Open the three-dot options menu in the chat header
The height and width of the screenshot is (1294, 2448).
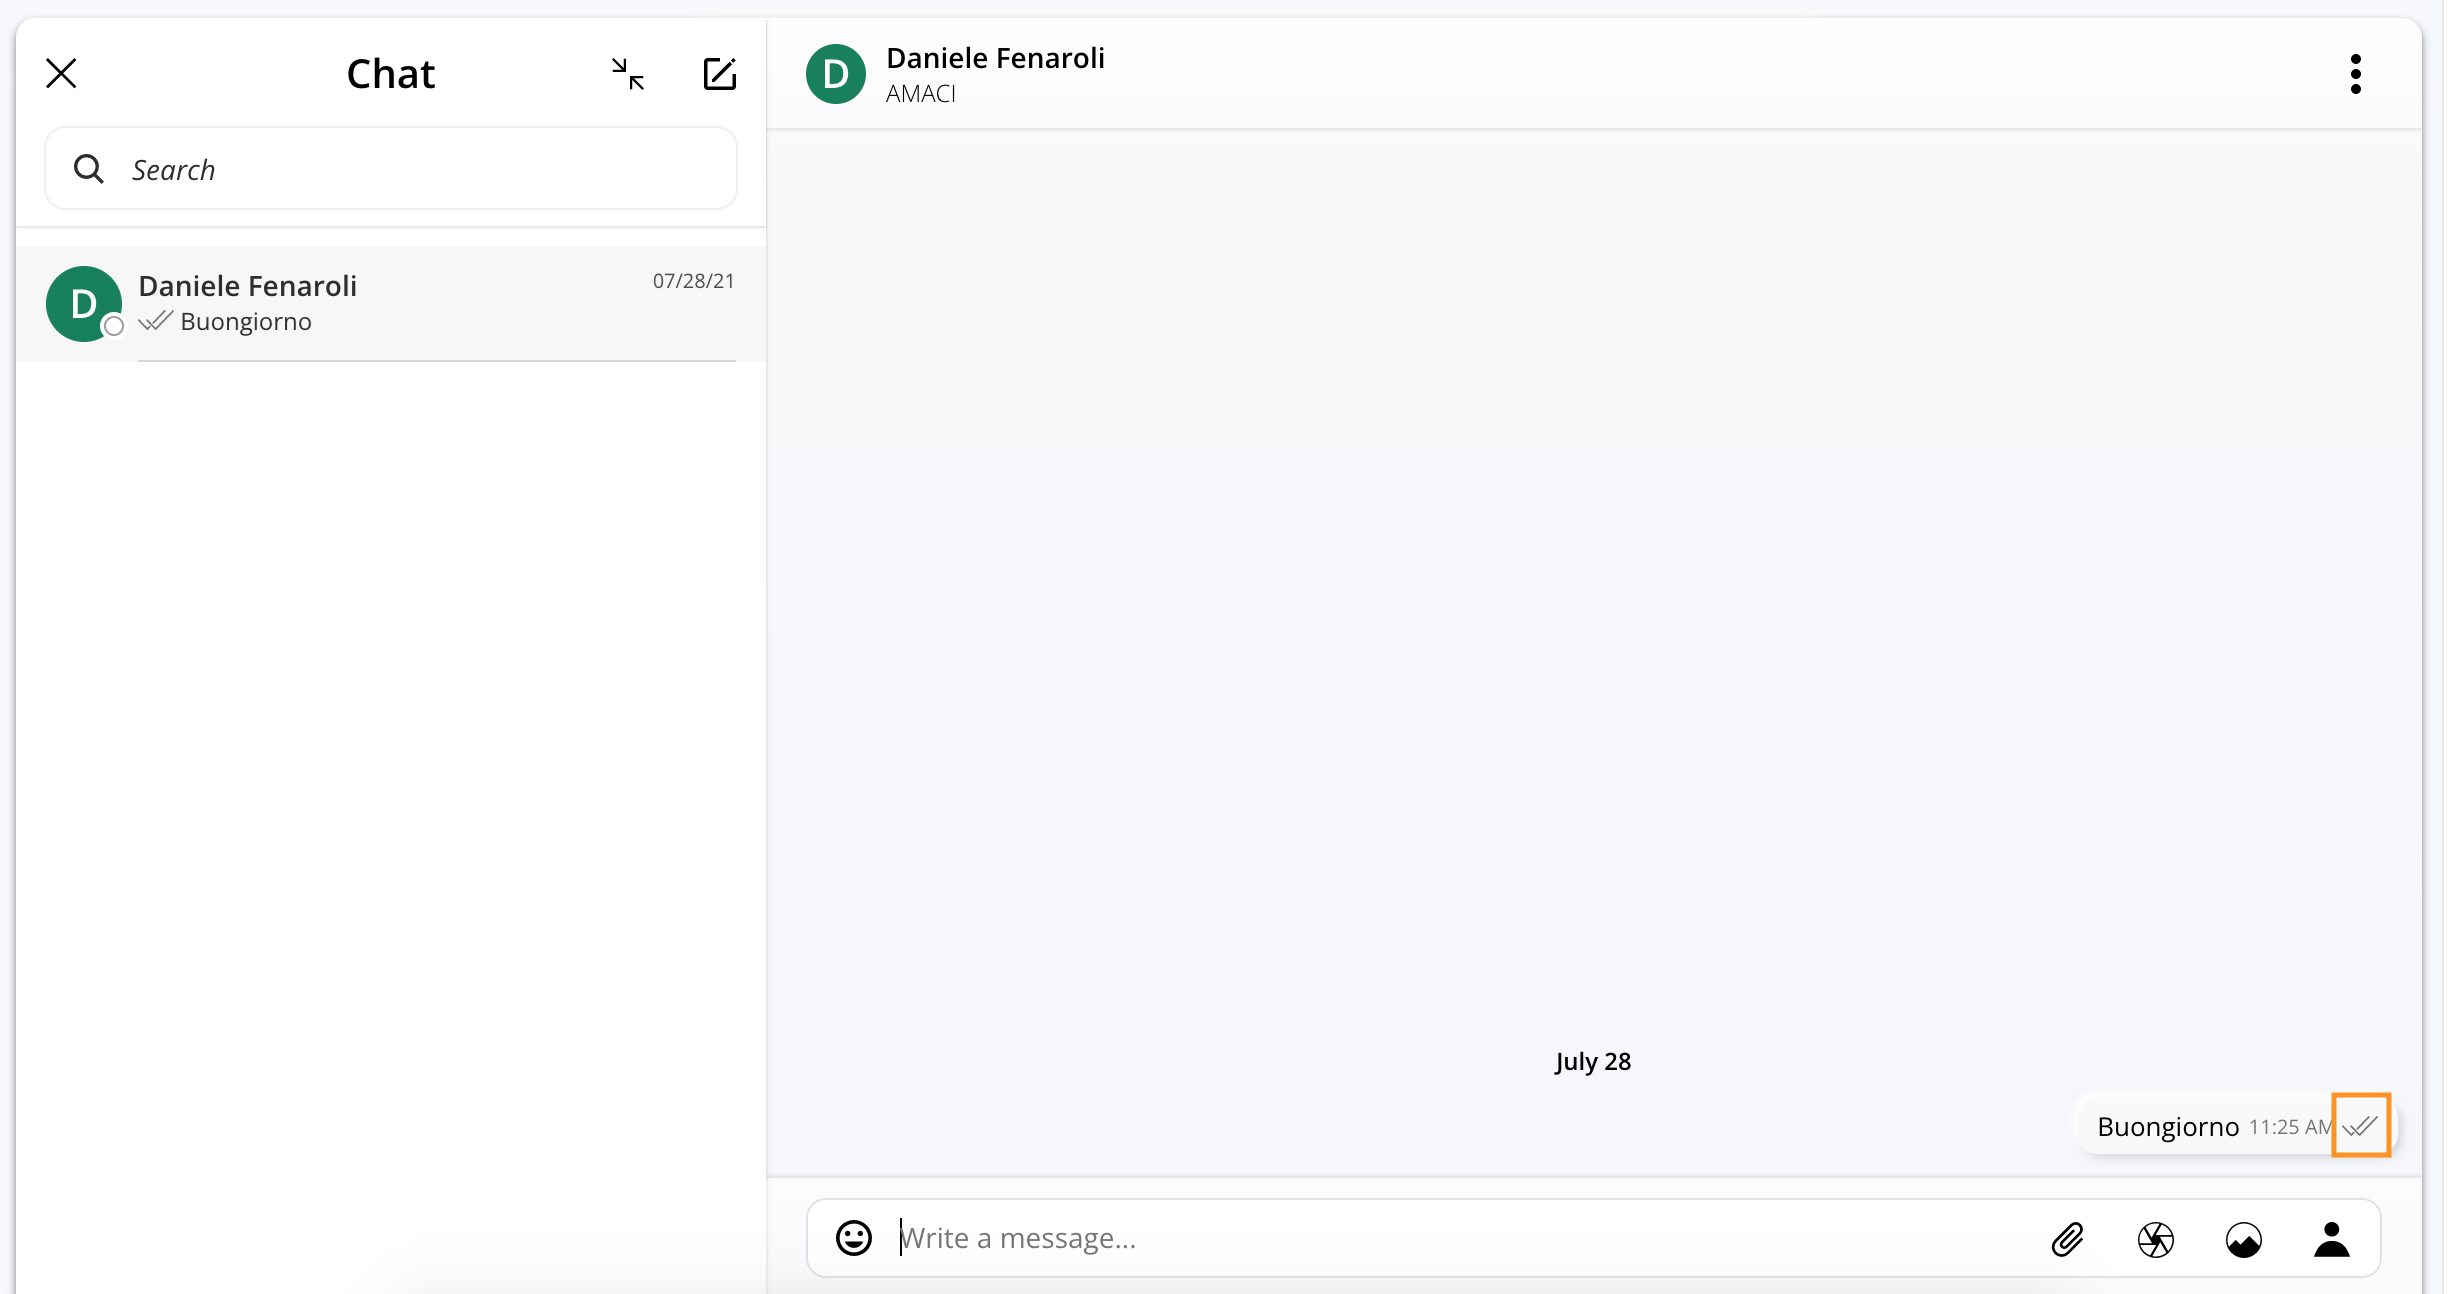pos(2356,74)
